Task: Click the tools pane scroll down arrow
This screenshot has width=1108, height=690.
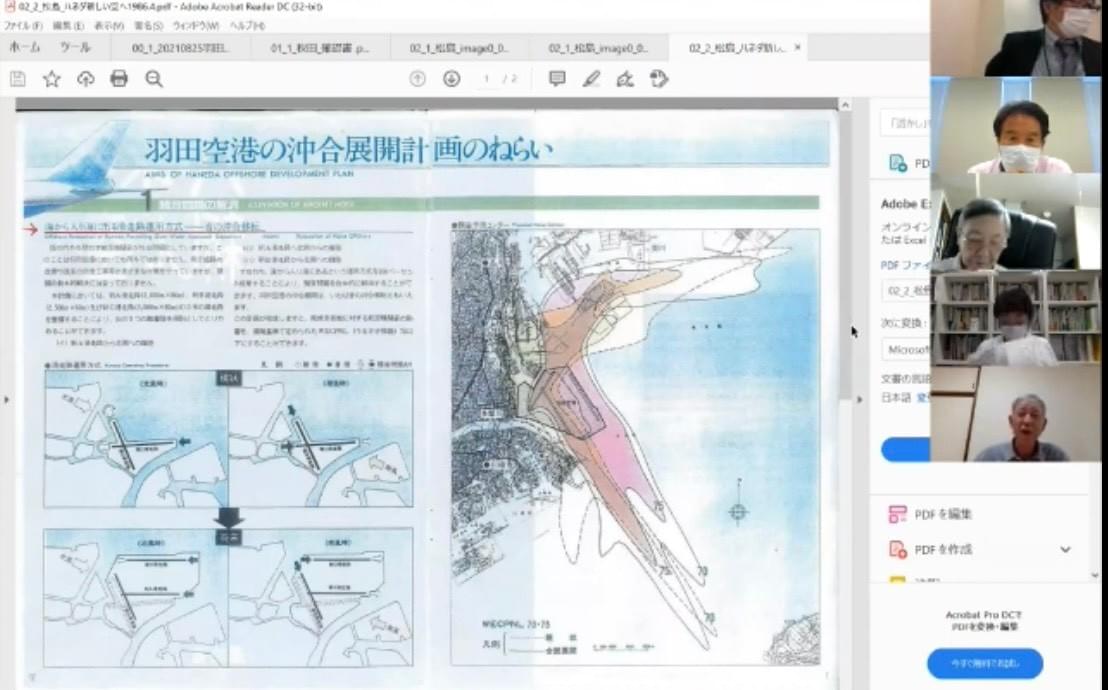Action: click(1095, 575)
